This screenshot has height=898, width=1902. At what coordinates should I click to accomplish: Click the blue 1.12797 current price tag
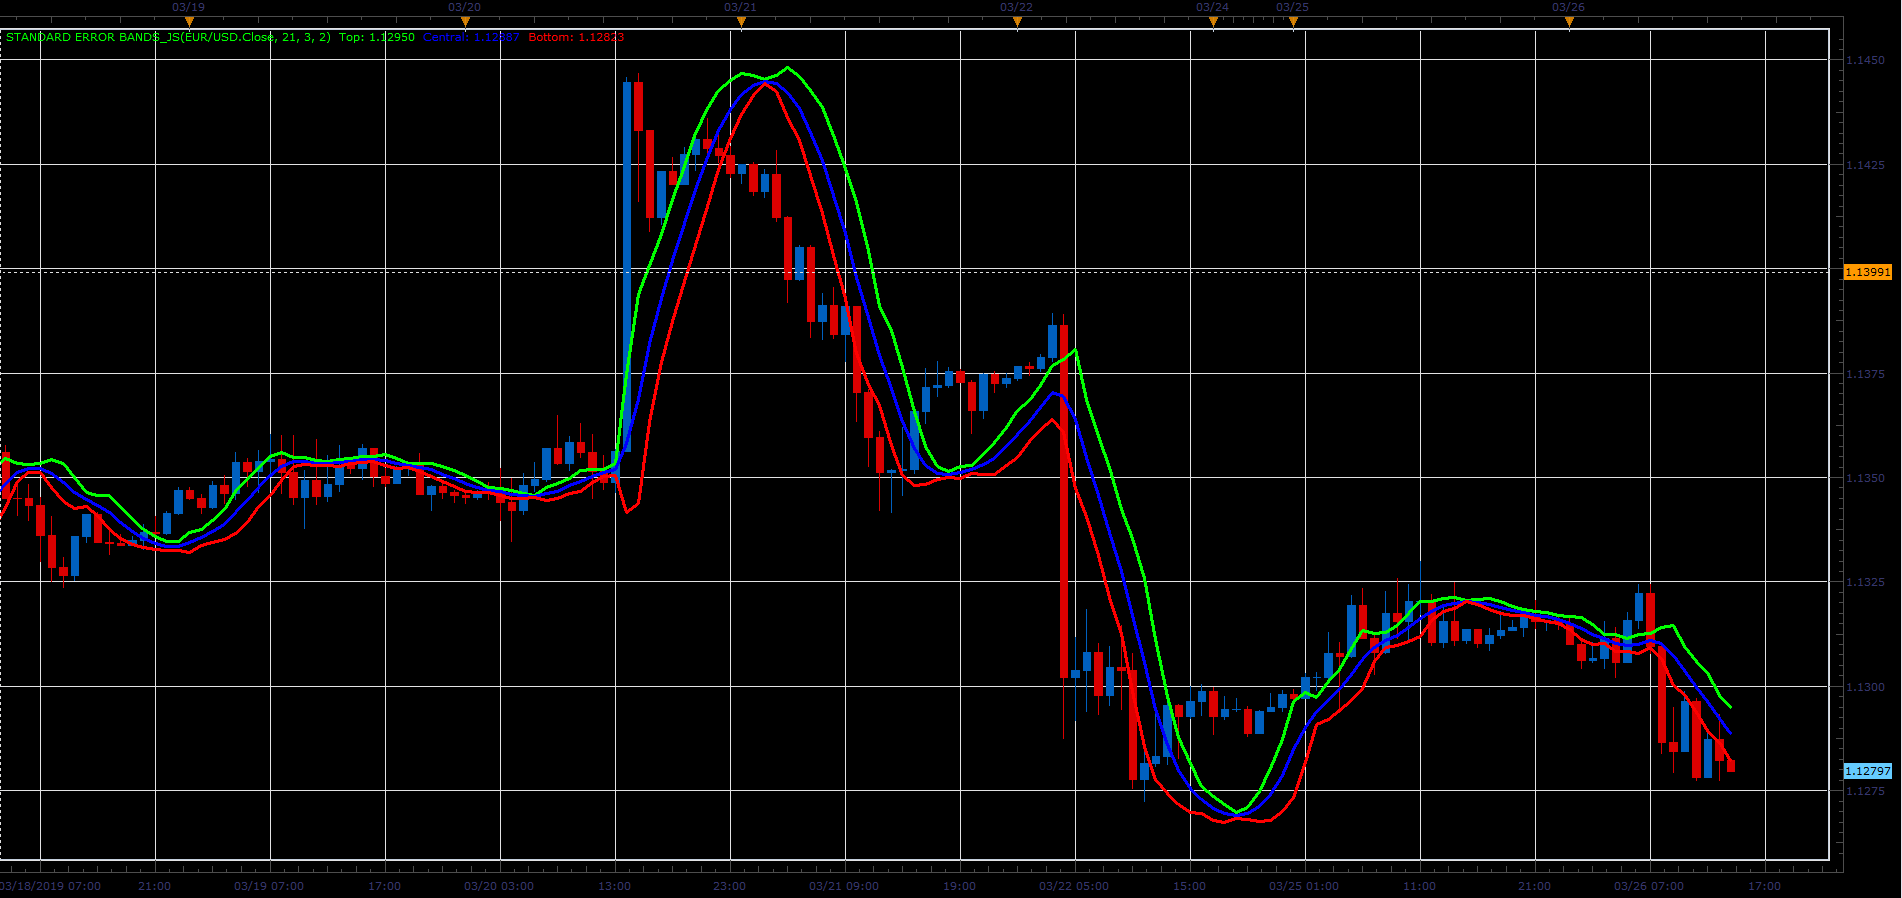tap(1868, 771)
